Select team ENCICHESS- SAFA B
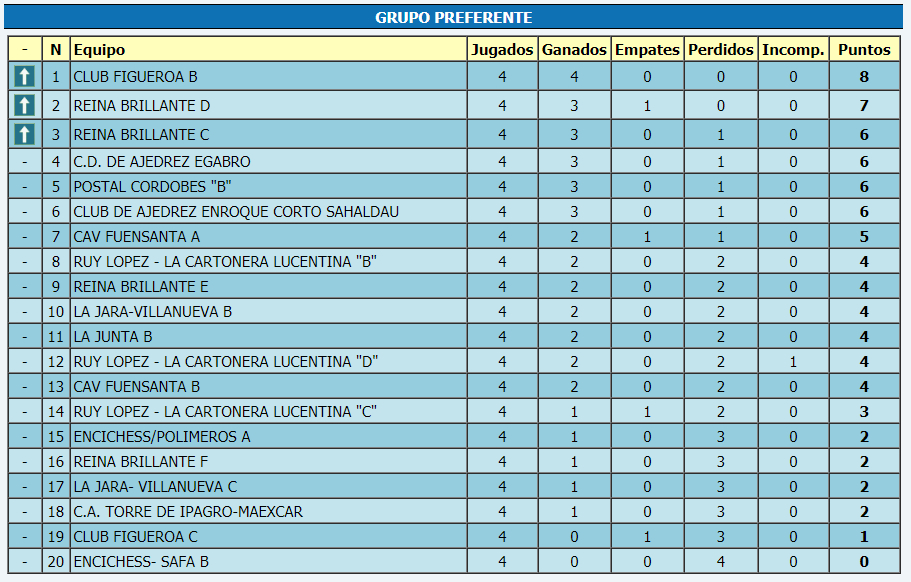The height and width of the screenshot is (582, 911). point(141,561)
